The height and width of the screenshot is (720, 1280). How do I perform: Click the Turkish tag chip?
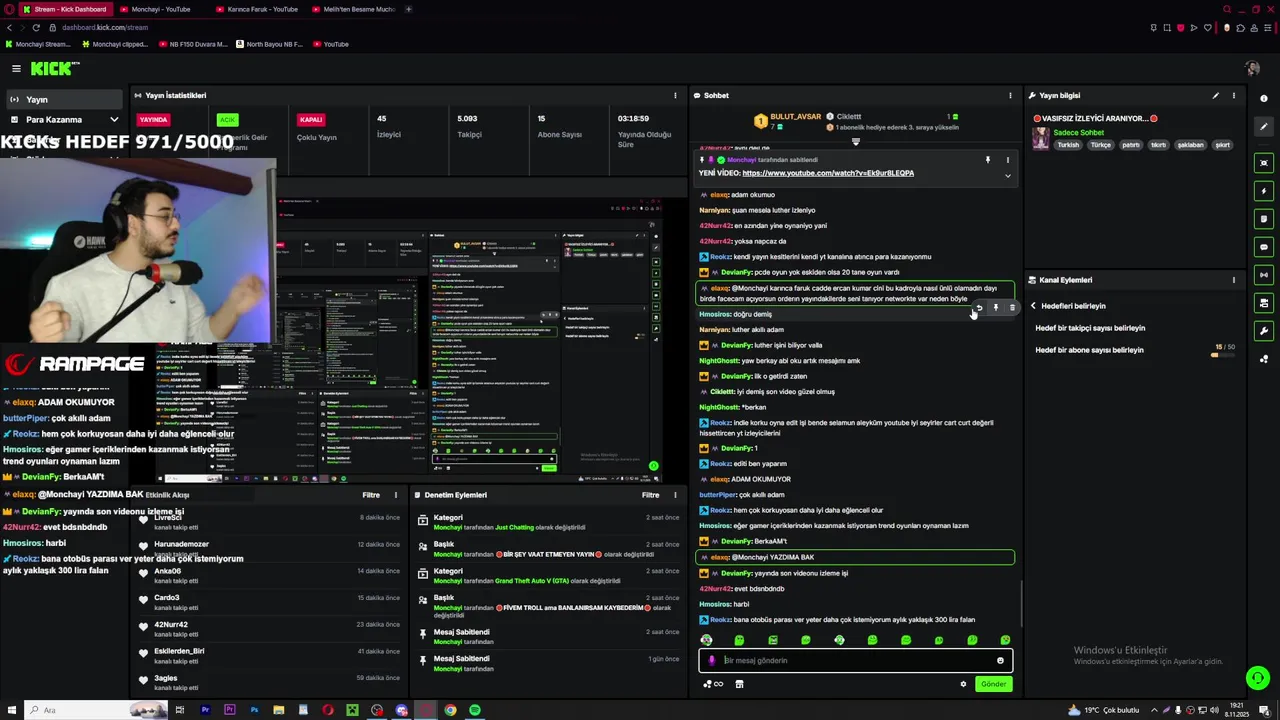1069,145
